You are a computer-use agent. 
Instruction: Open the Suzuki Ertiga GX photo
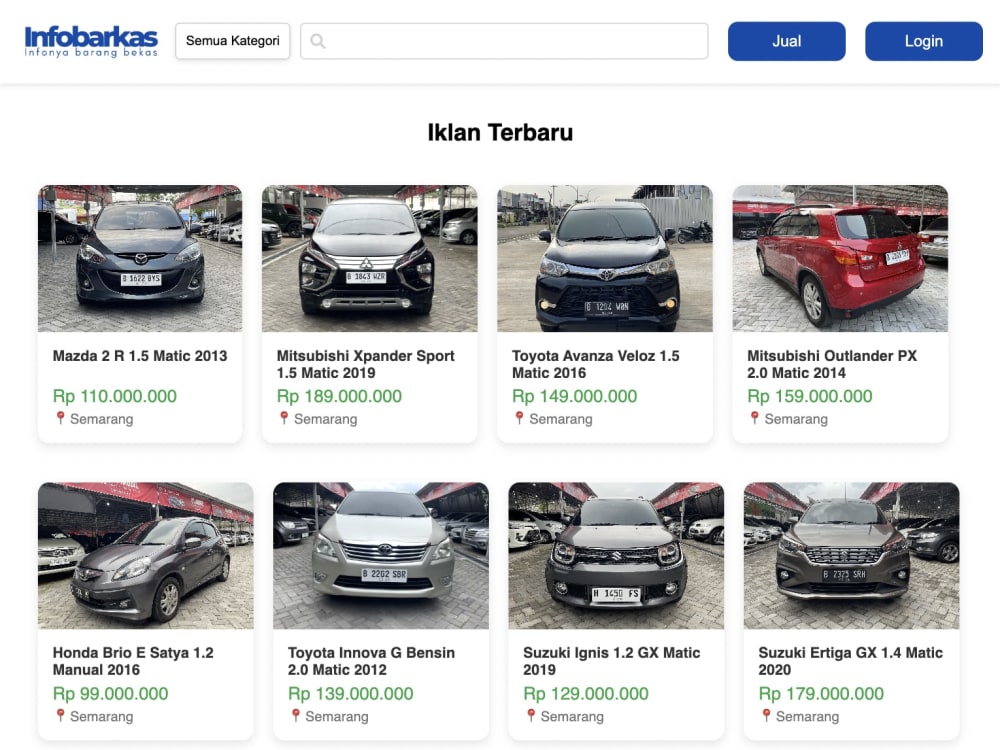(851, 555)
